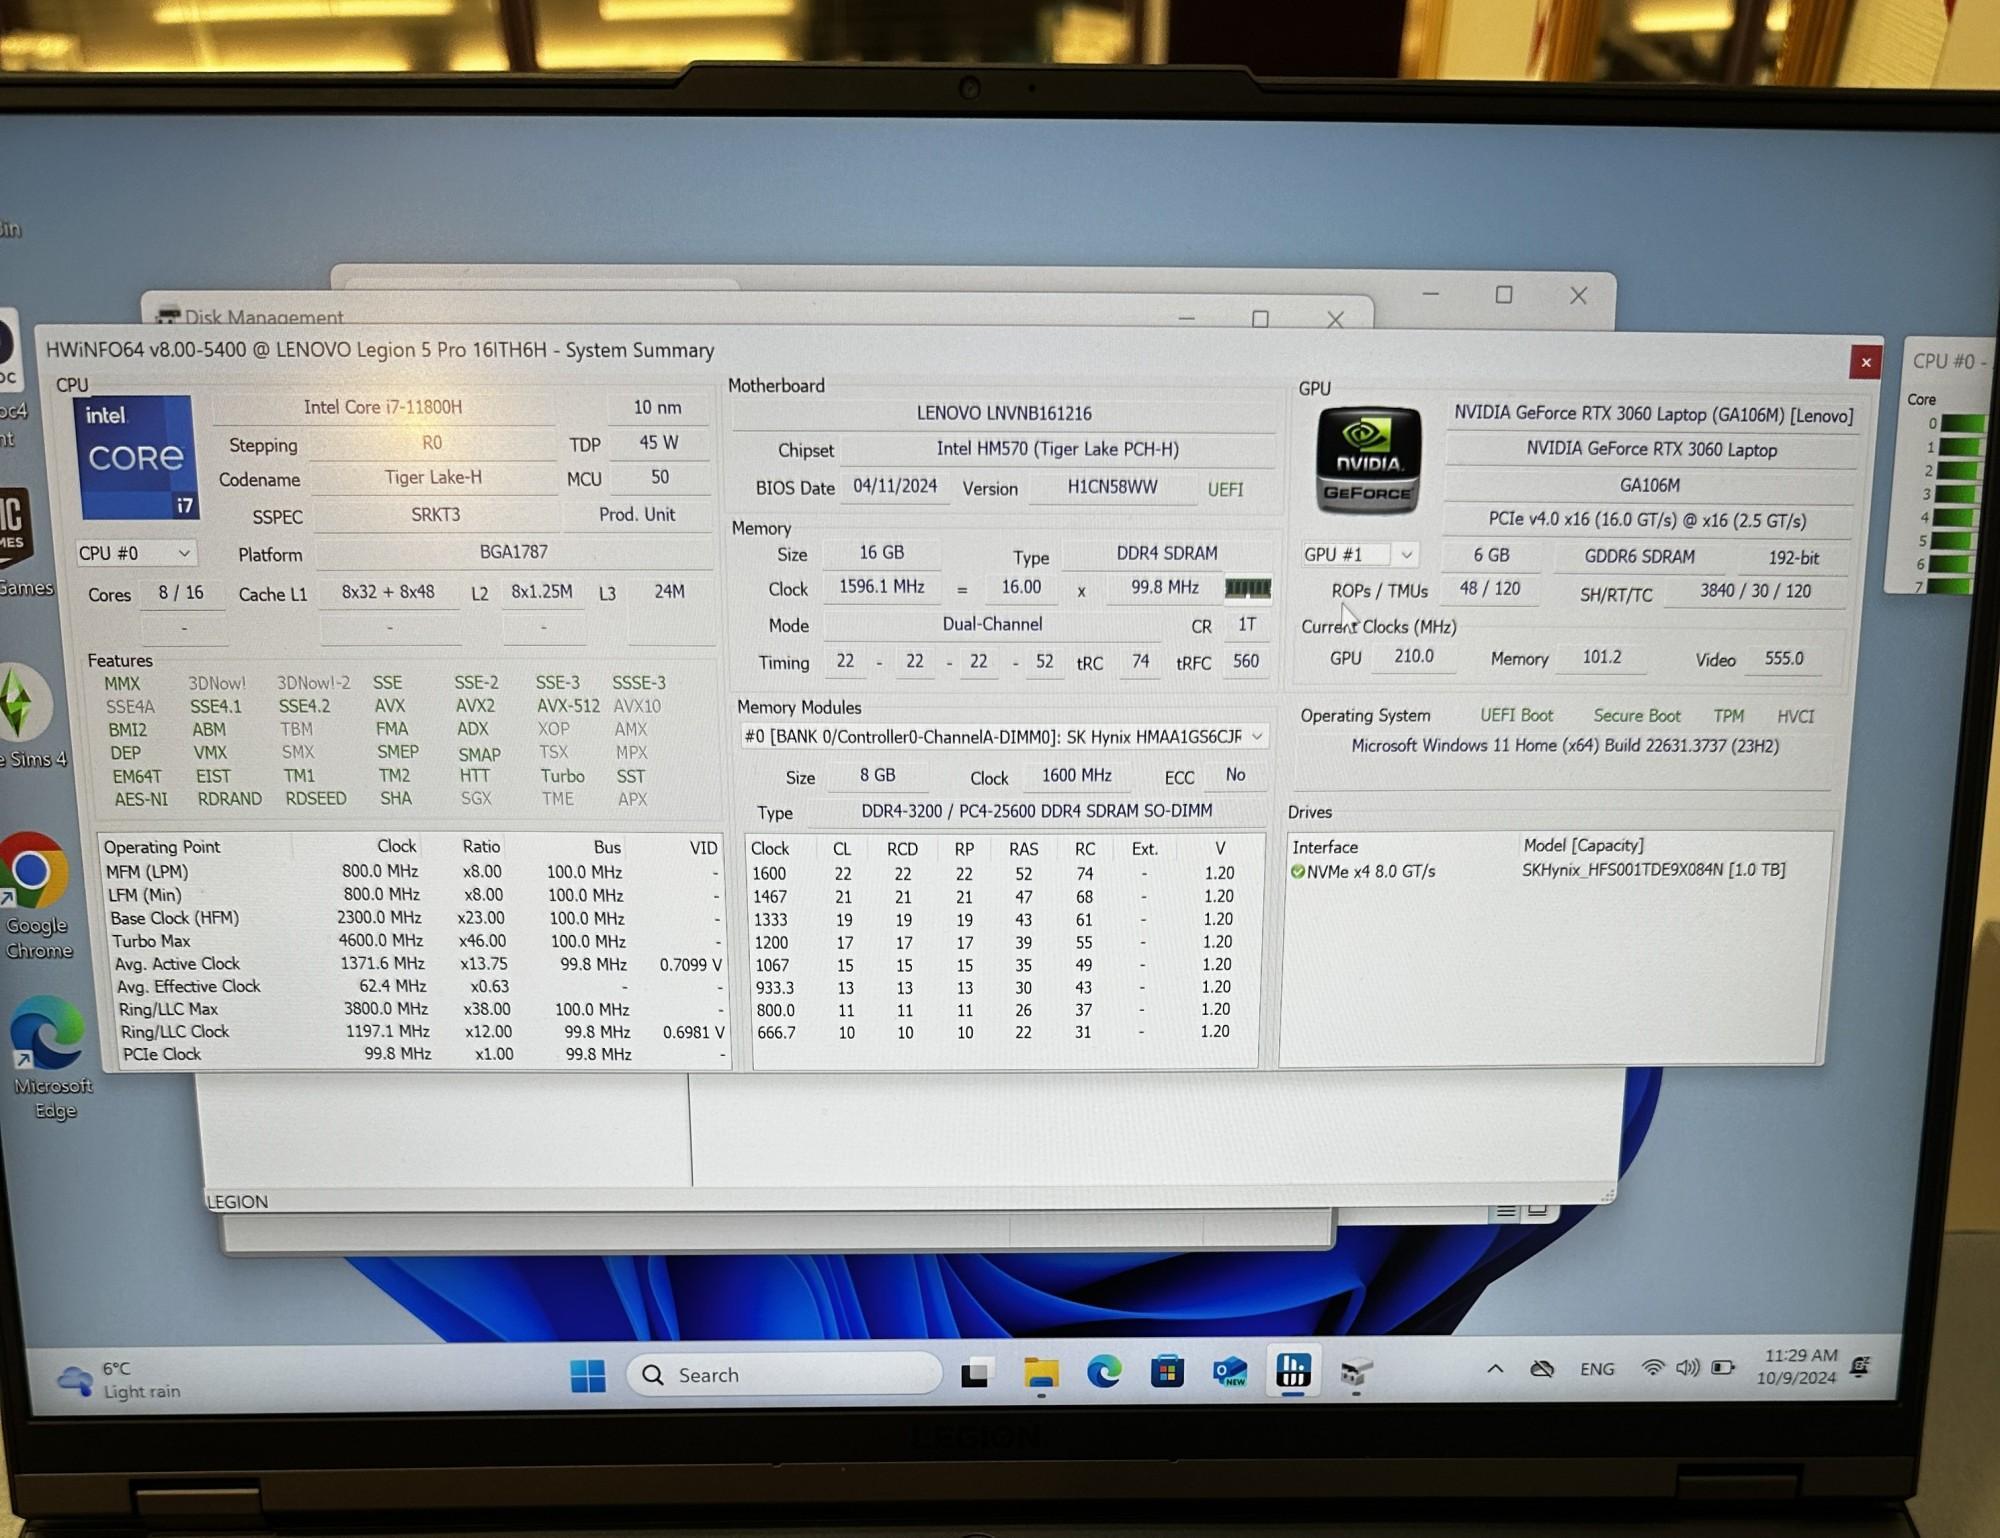Open Outlook (new) from the taskbar
Viewport: 2000px width, 1538px height.
1230,1372
